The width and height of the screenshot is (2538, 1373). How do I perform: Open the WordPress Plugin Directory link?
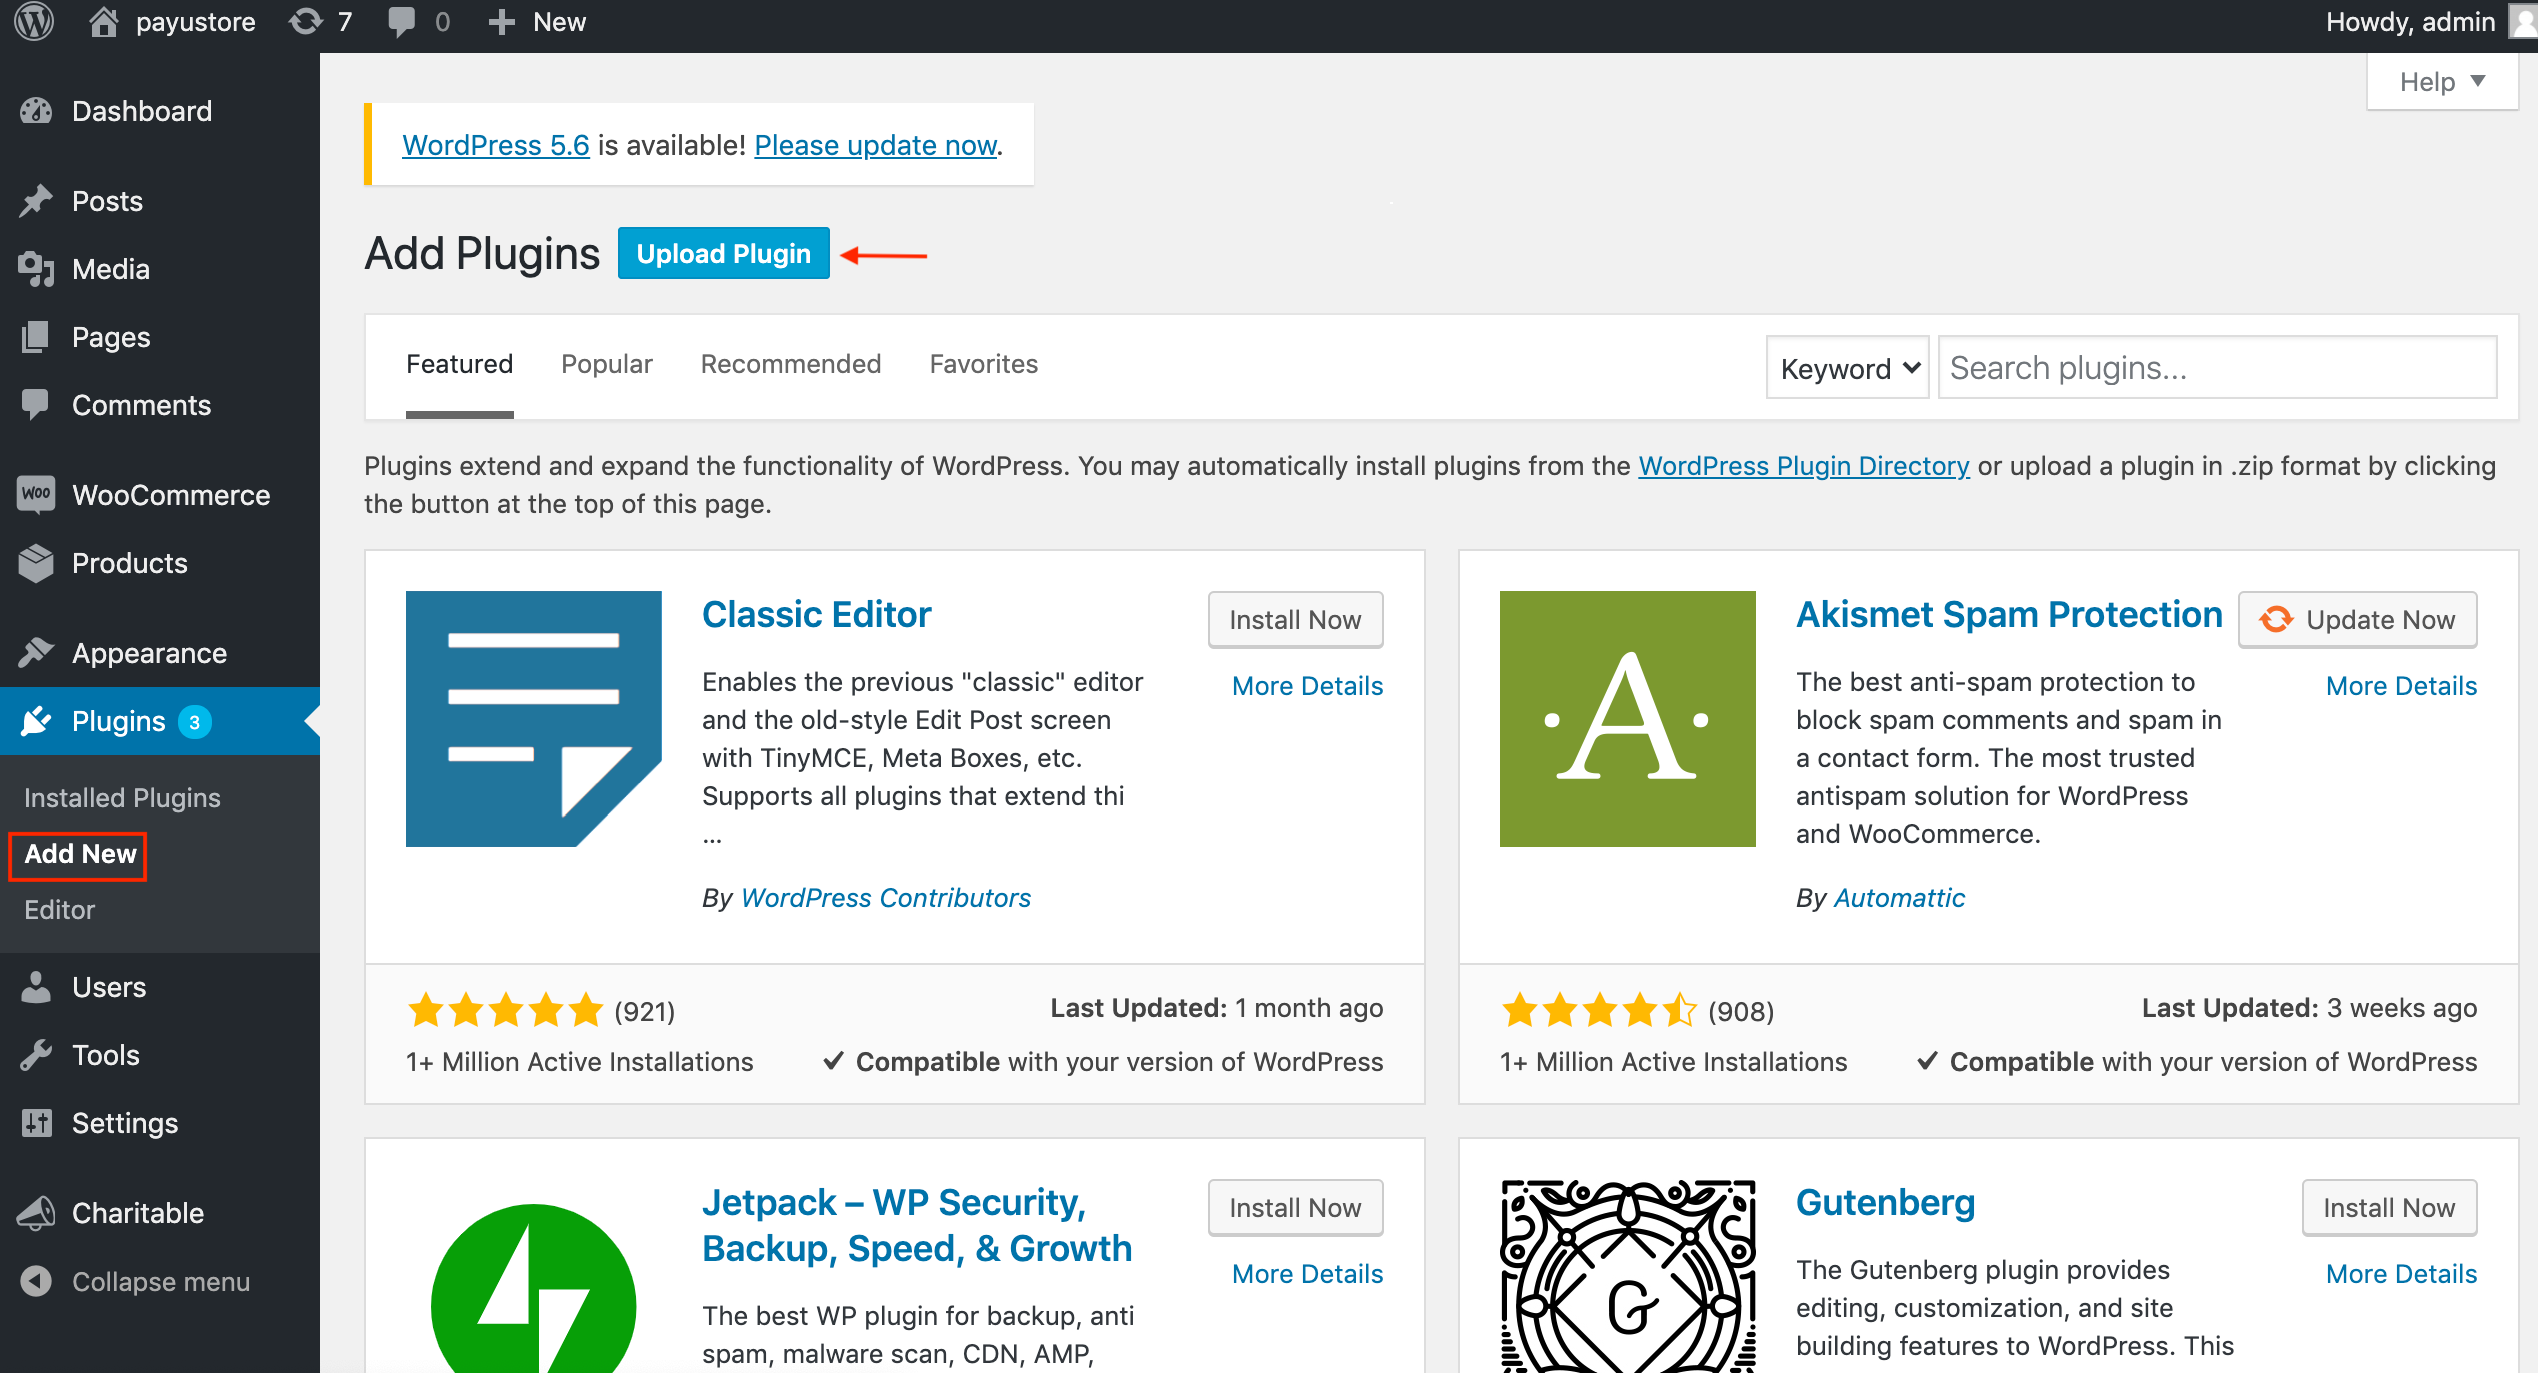pos(1804,466)
